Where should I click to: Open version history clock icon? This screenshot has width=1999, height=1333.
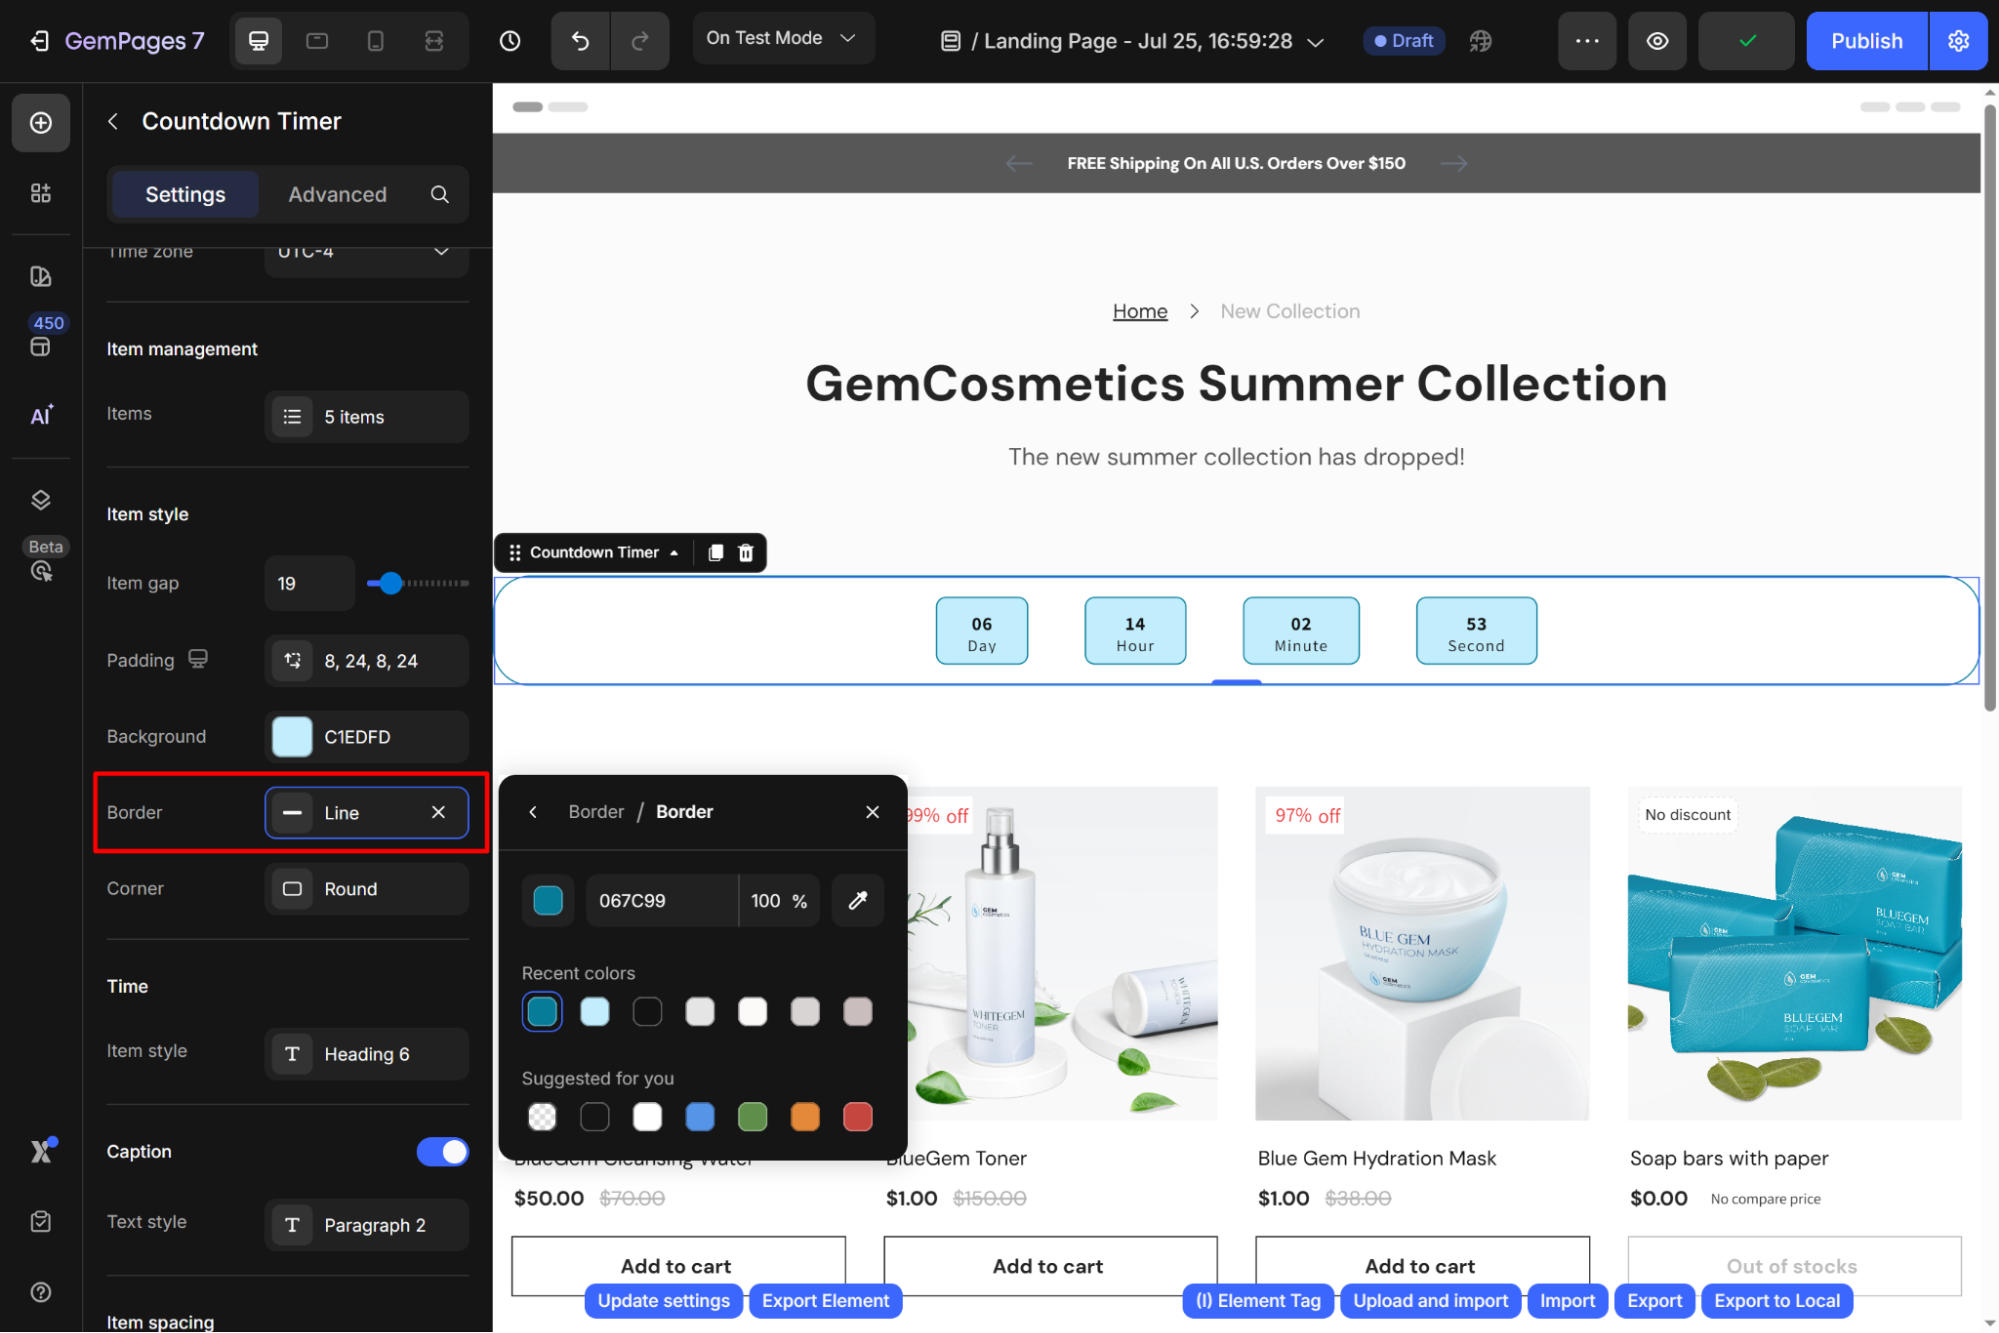tap(510, 41)
